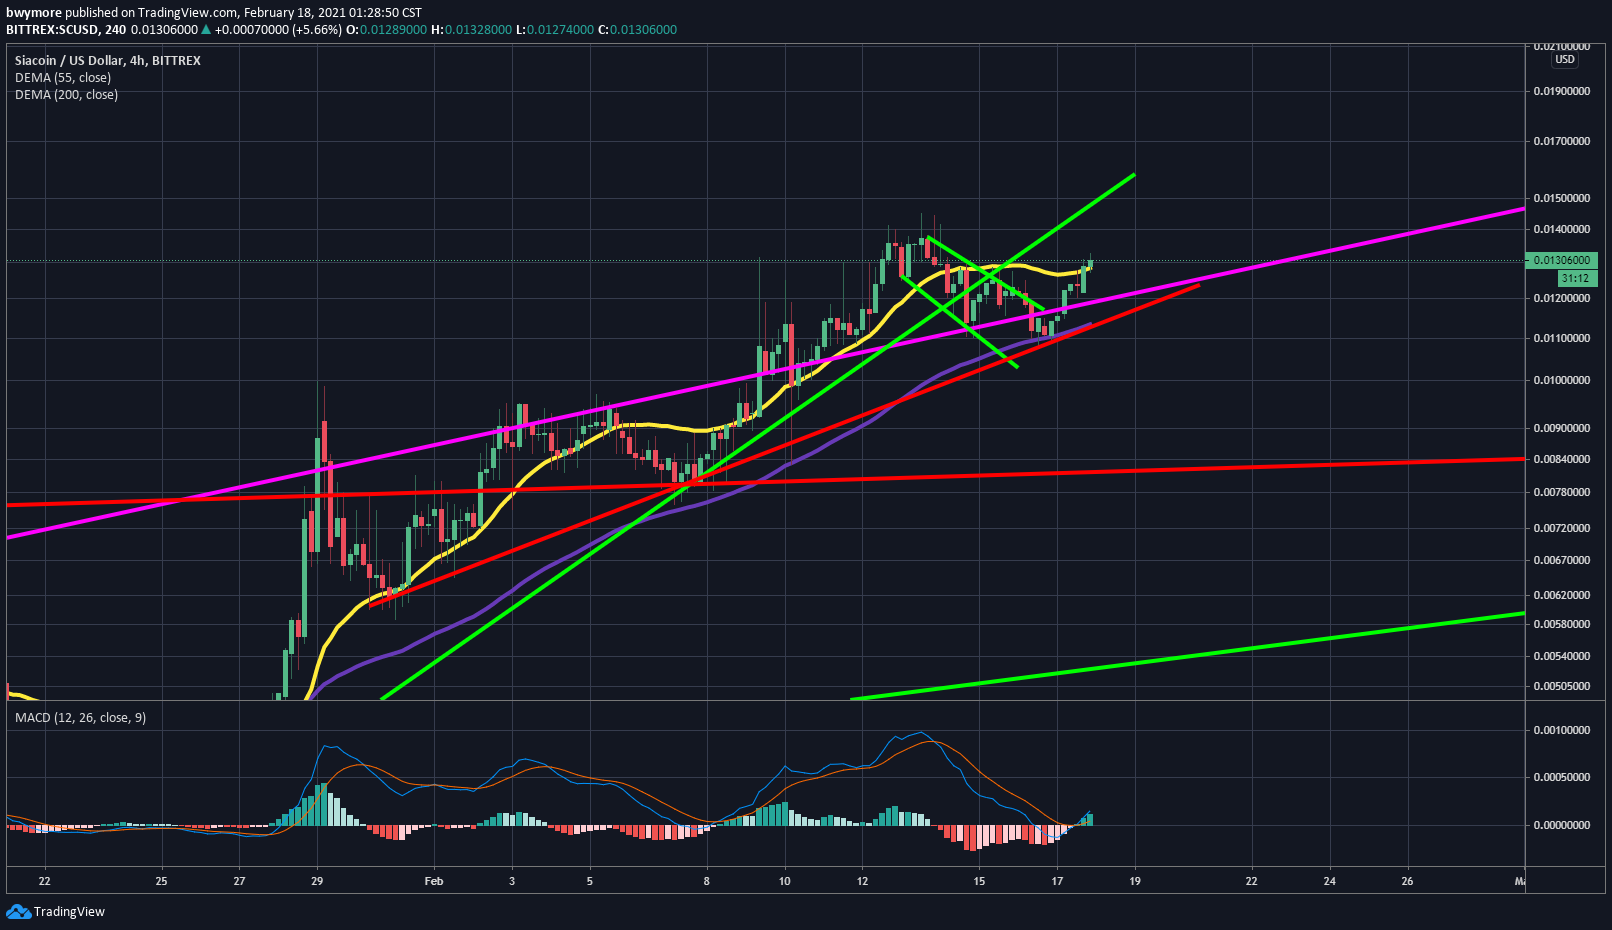Click the Feb label on time axis

click(x=433, y=881)
